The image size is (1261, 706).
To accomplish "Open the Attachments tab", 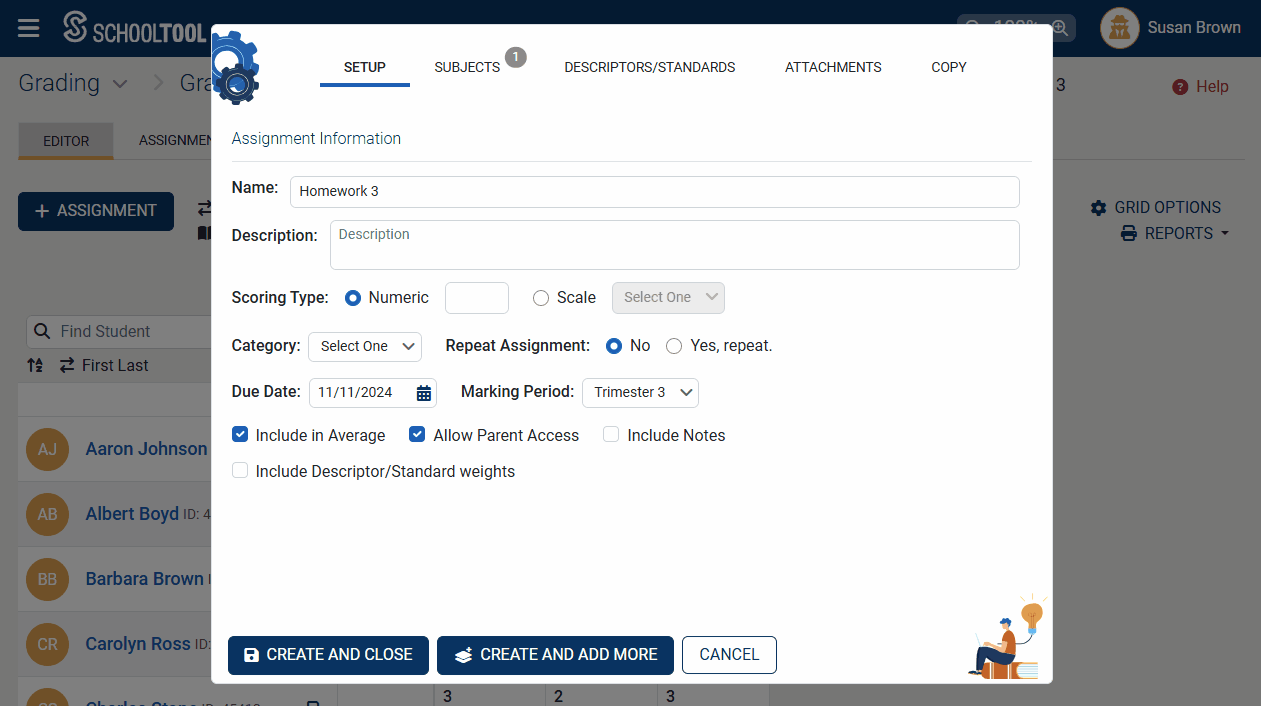I will 833,68.
